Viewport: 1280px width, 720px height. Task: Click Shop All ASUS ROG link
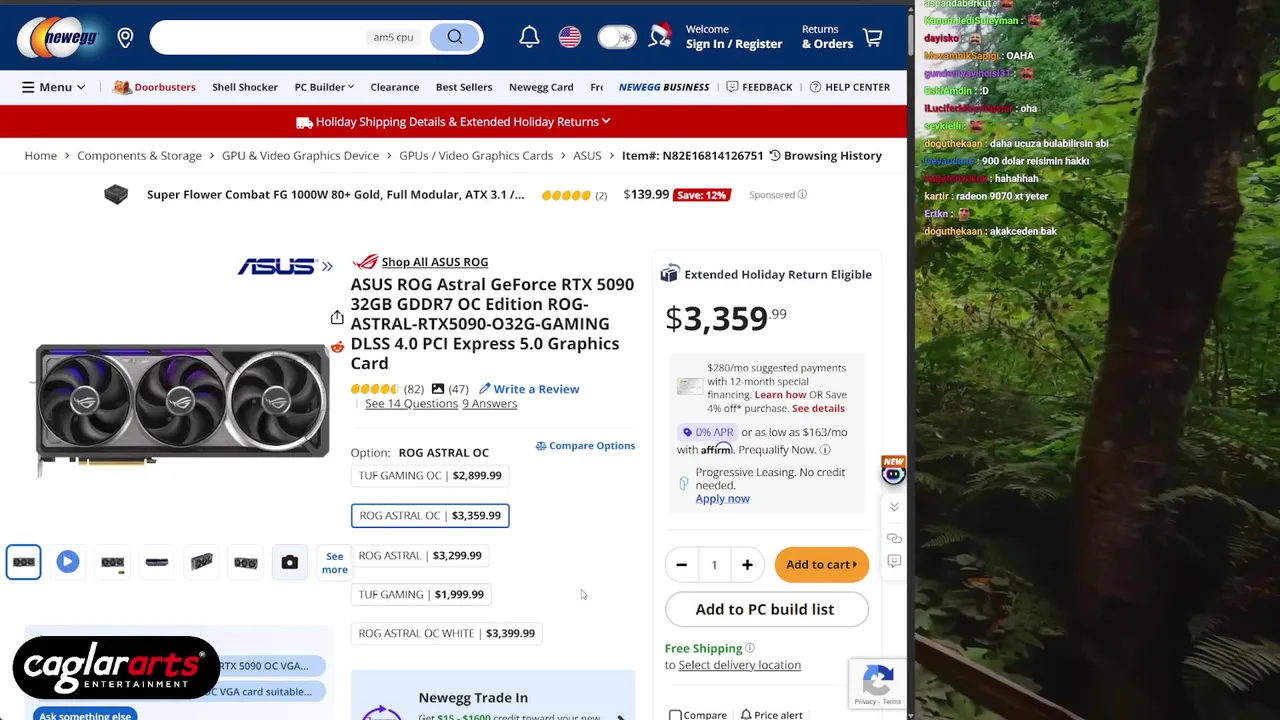[x=434, y=262]
